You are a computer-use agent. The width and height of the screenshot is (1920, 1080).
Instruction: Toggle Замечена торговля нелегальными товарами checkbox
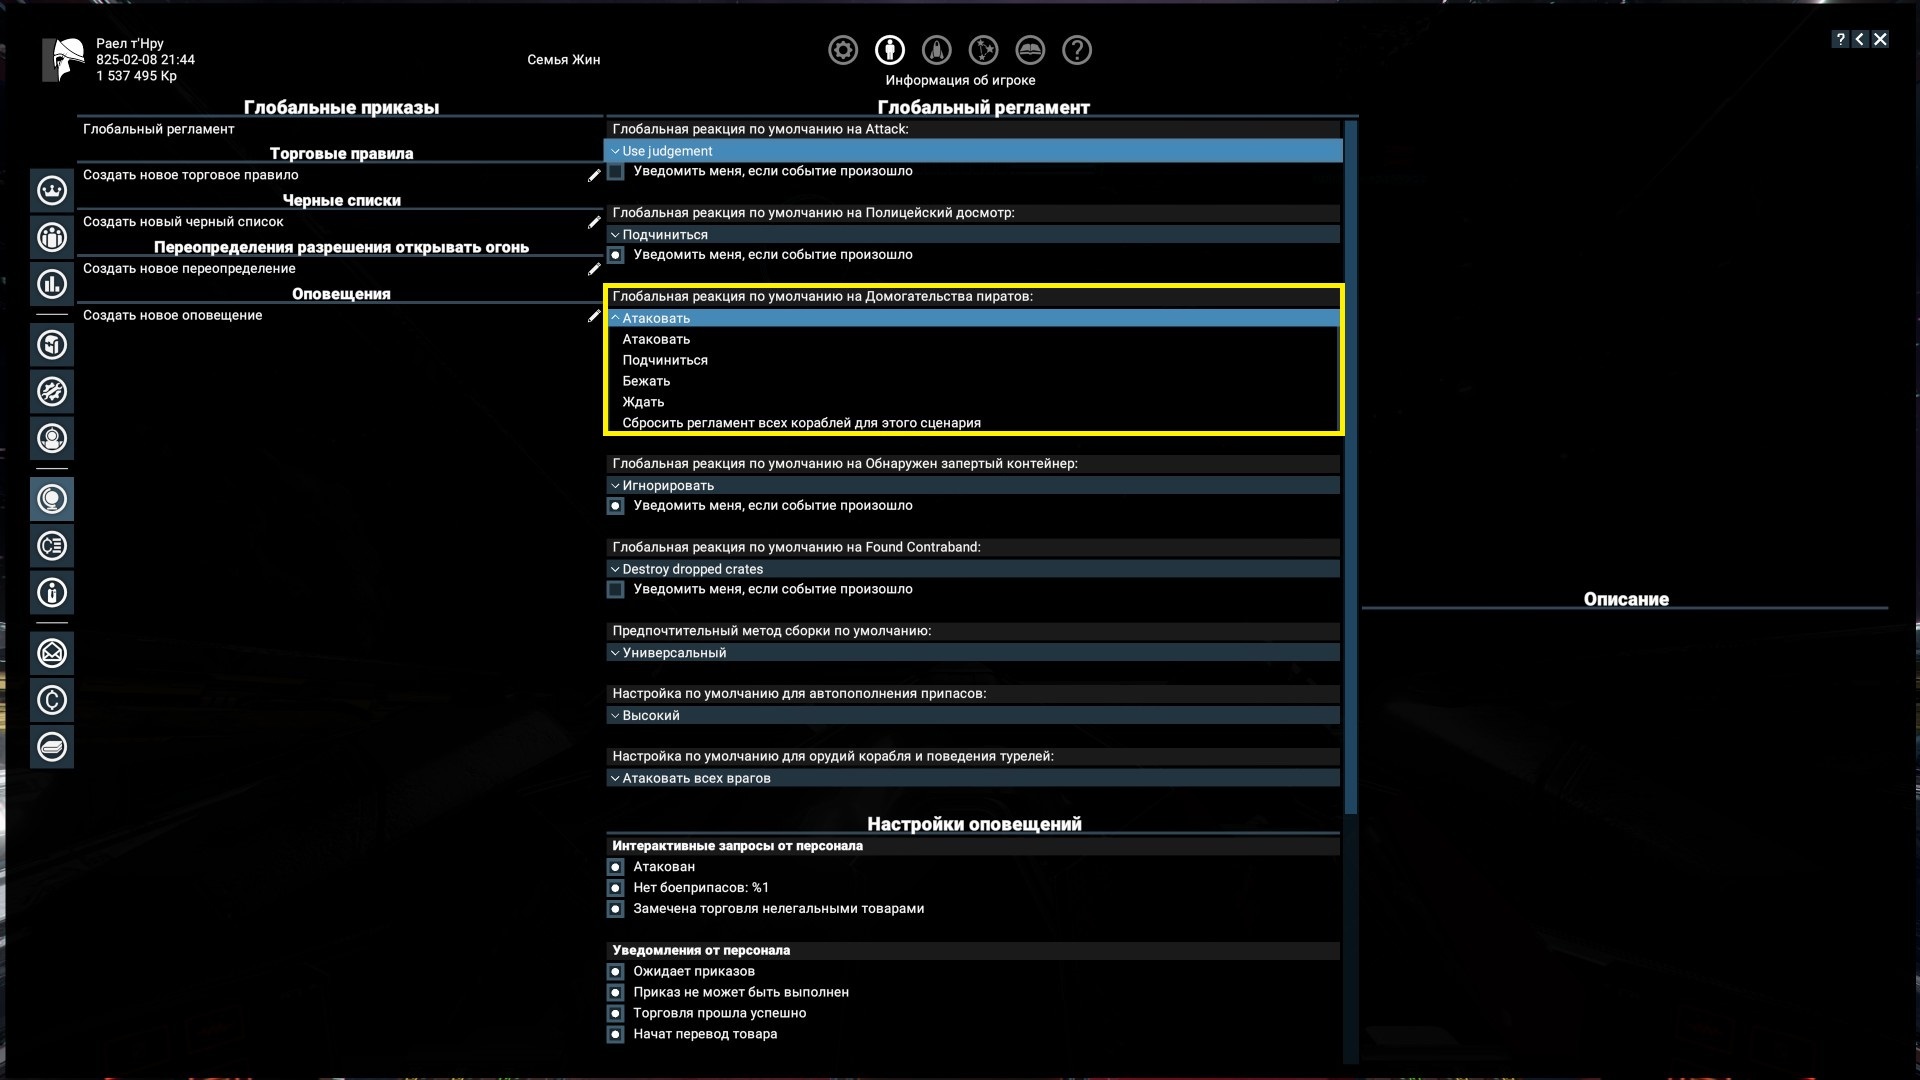pyautogui.click(x=616, y=909)
